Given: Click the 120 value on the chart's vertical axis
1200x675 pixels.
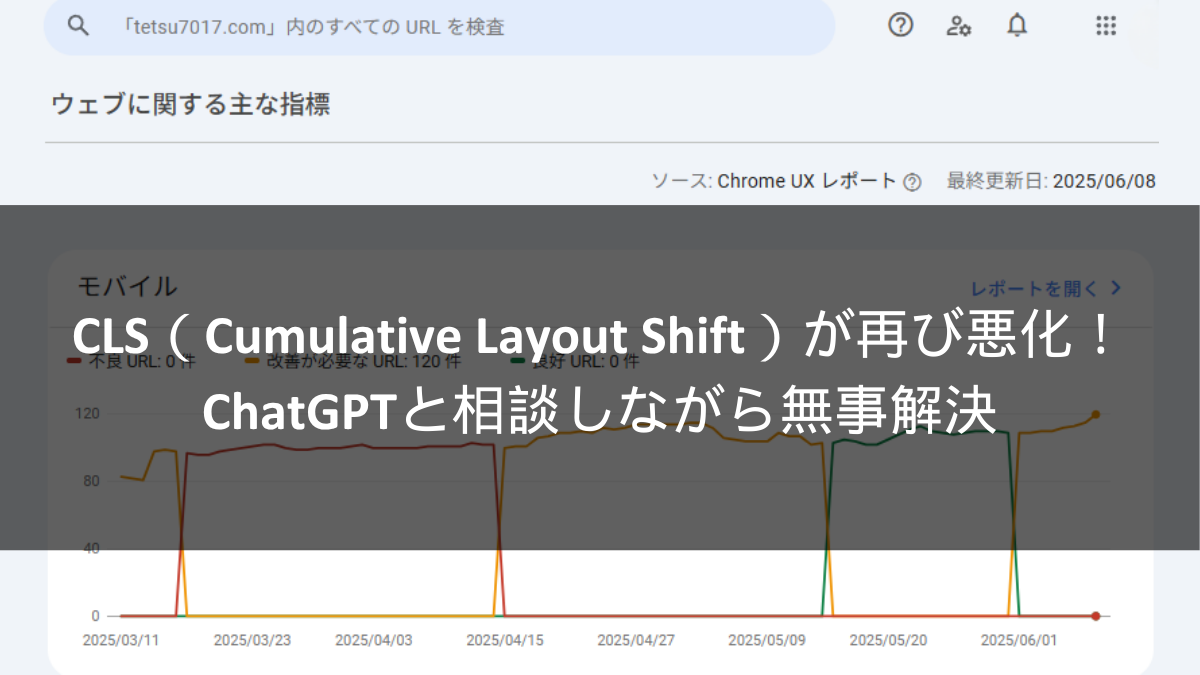Looking at the screenshot, I should pyautogui.click(x=87, y=414).
